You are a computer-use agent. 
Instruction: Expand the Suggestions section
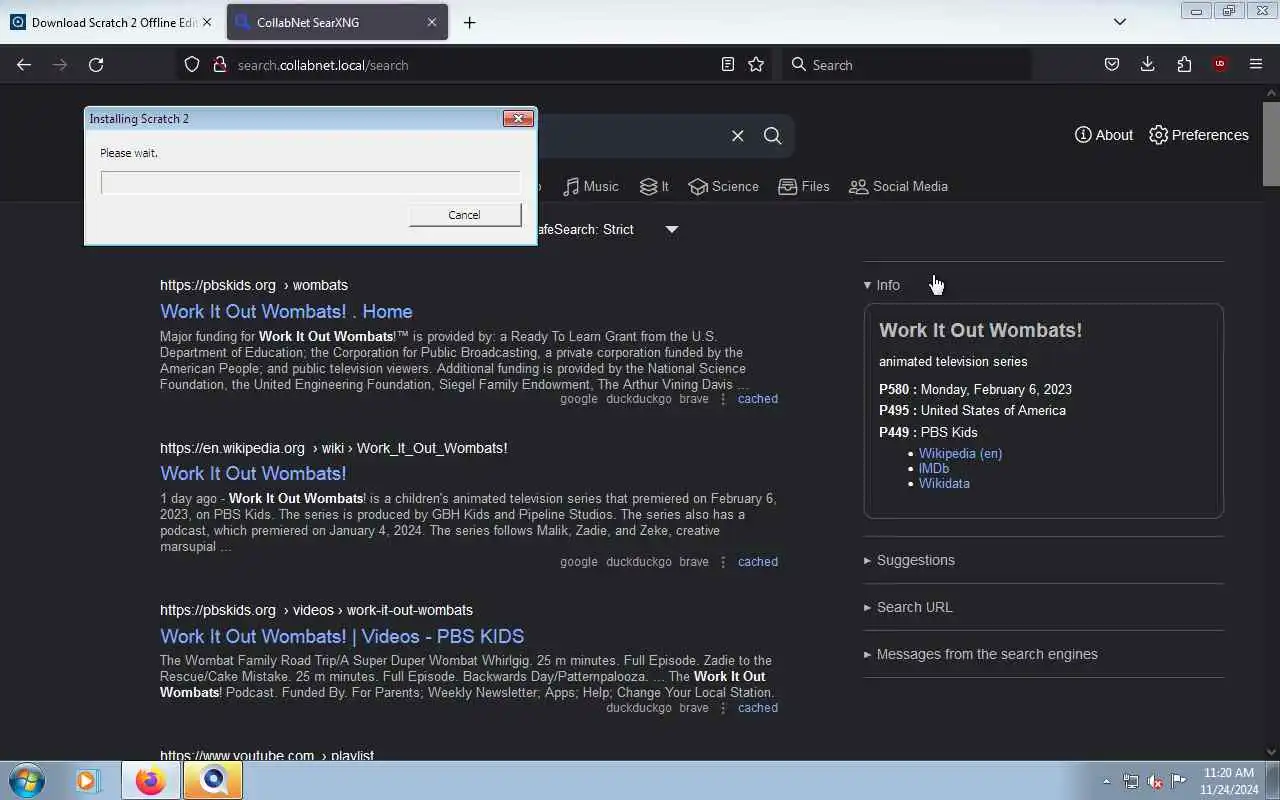[909, 560]
